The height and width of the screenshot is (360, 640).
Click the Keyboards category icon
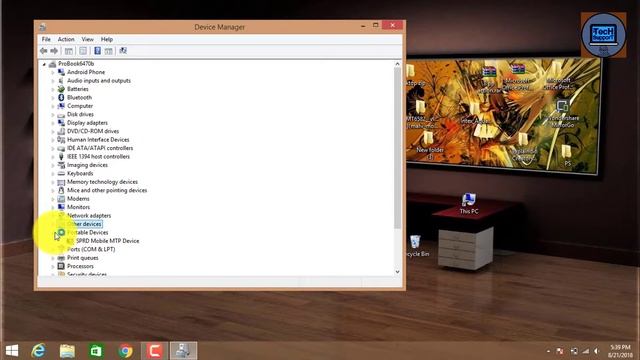pos(61,173)
